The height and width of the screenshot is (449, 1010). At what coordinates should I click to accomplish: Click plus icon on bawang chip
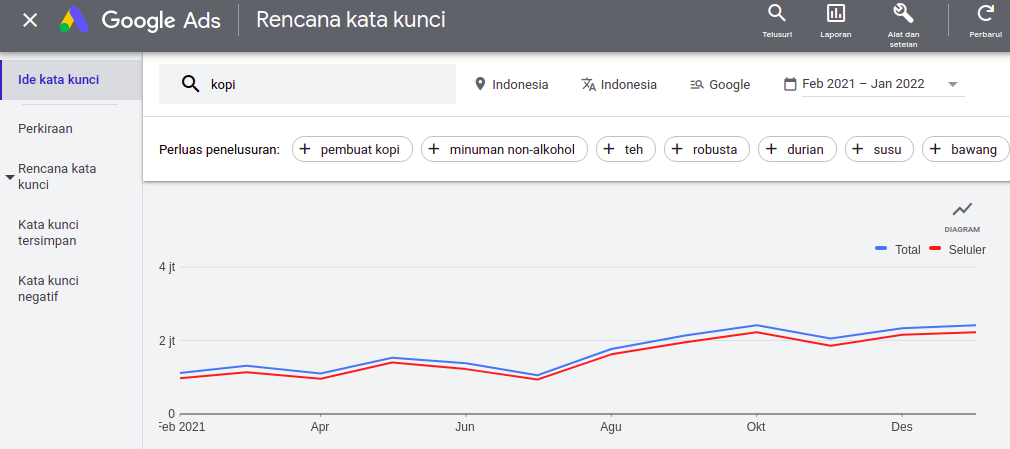936,149
